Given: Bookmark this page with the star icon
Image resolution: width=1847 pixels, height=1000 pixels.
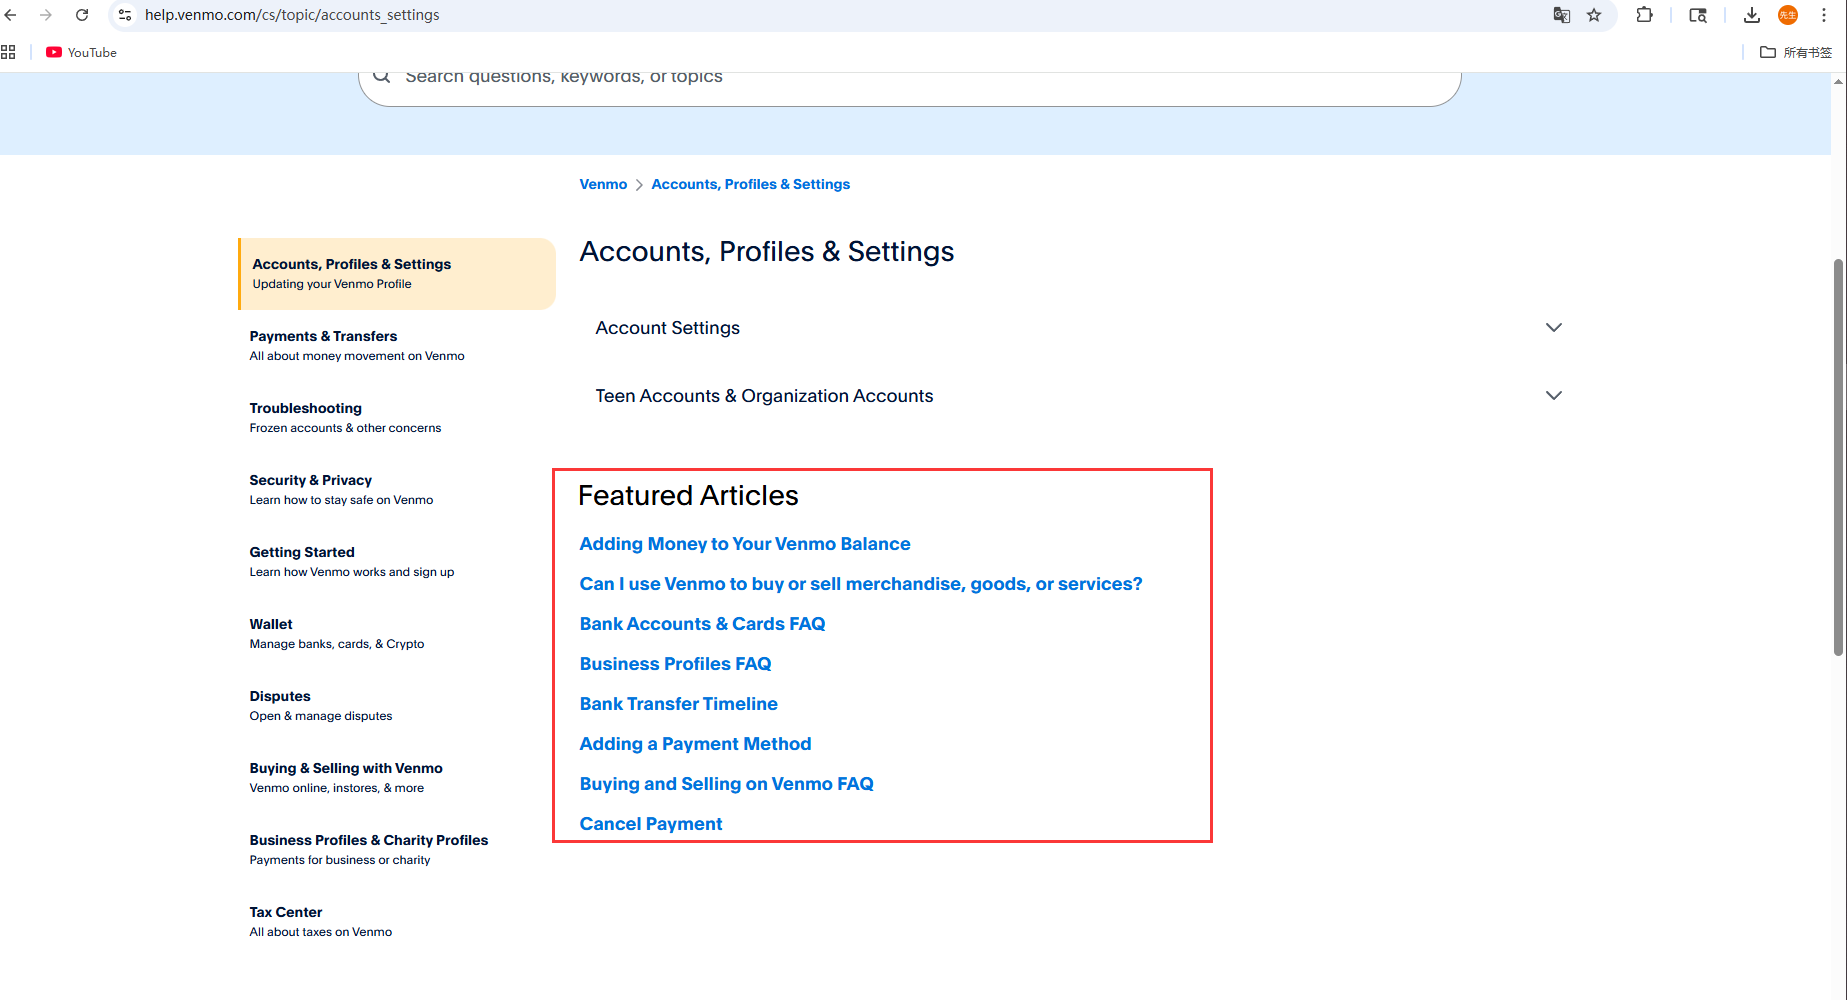Looking at the screenshot, I should [x=1594, y=15].
